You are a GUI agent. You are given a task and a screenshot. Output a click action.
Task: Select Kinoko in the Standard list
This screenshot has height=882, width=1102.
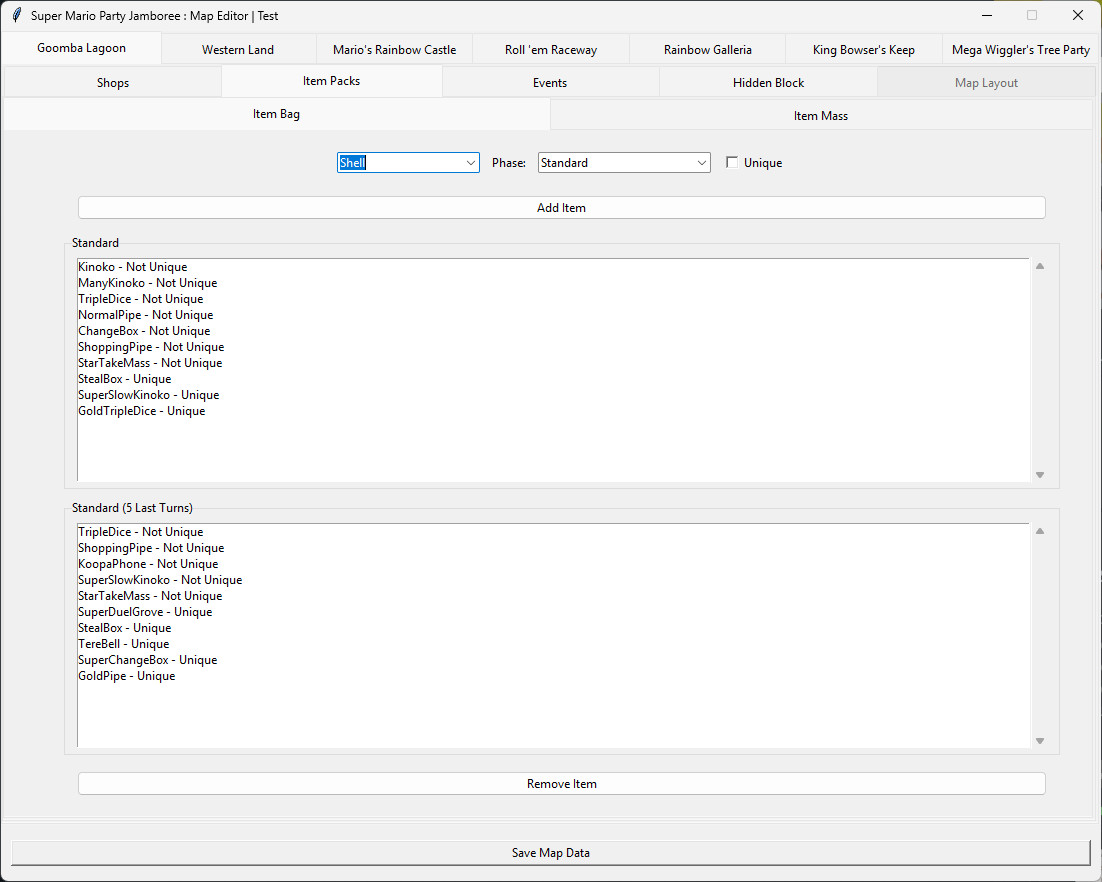(x=132, y=266)
